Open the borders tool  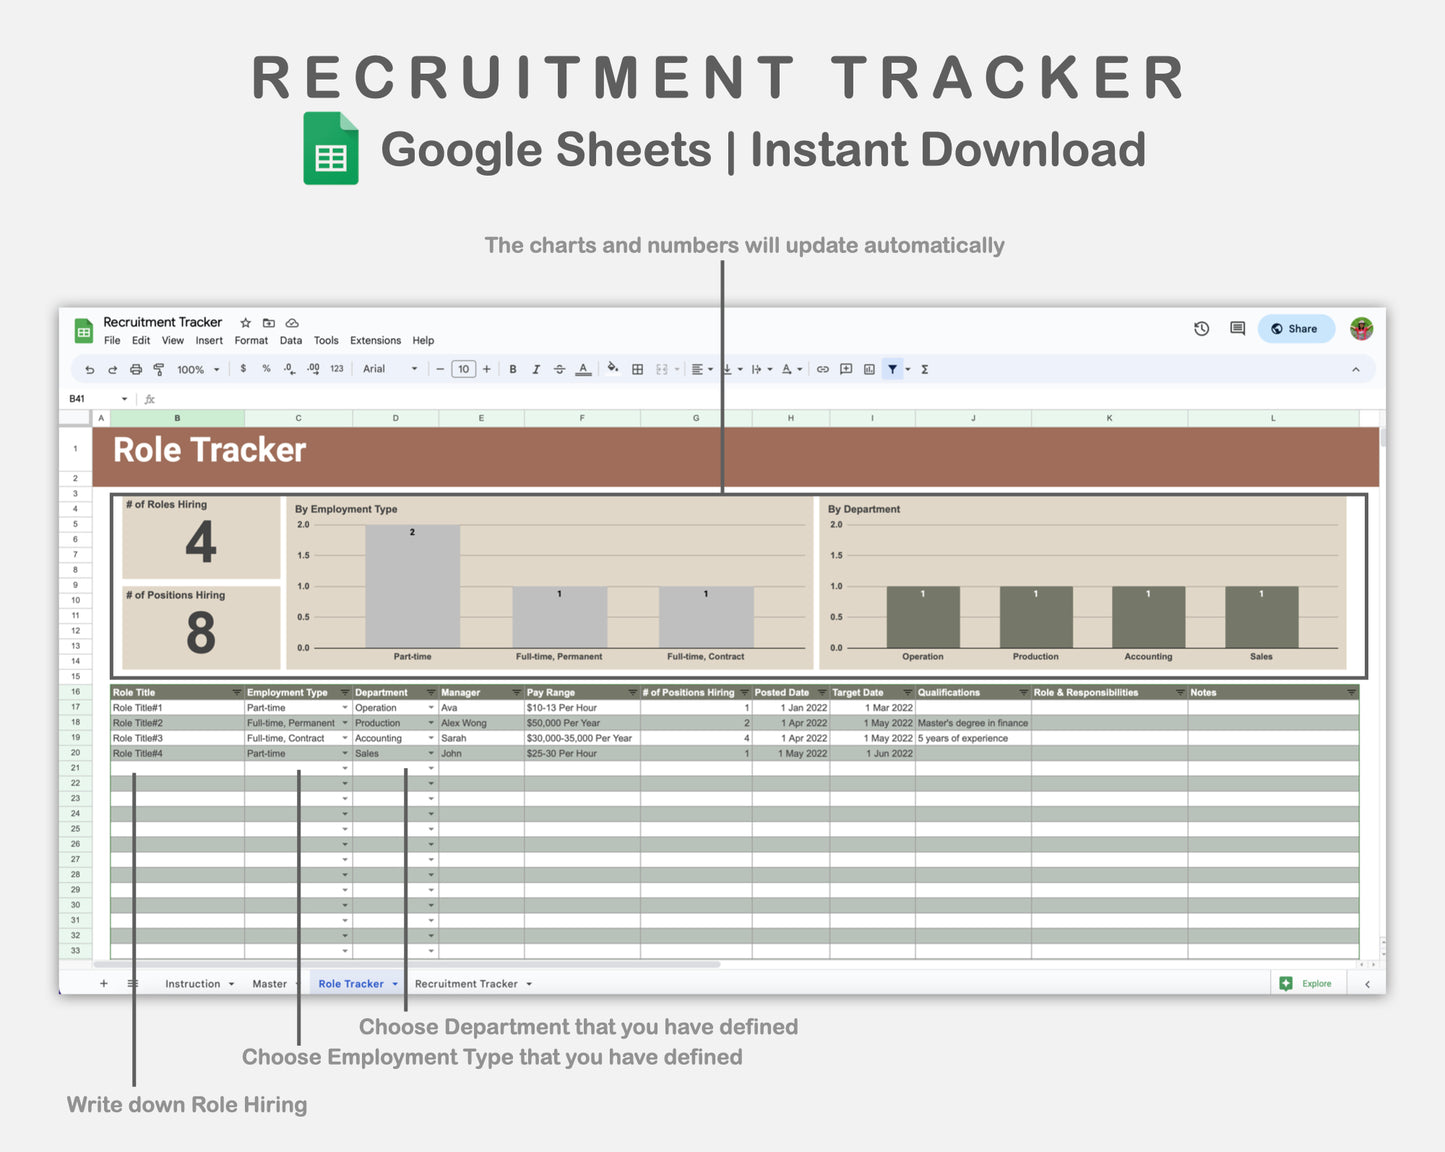click(636, 369)
